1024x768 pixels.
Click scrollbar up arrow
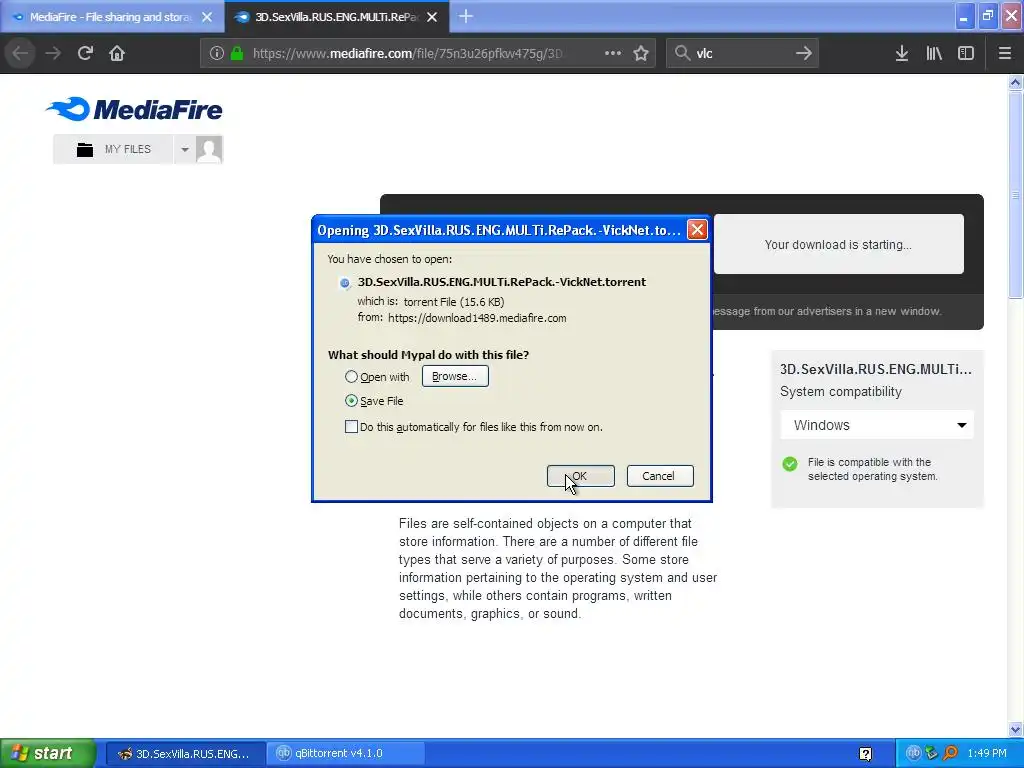tap(1015, 82)
